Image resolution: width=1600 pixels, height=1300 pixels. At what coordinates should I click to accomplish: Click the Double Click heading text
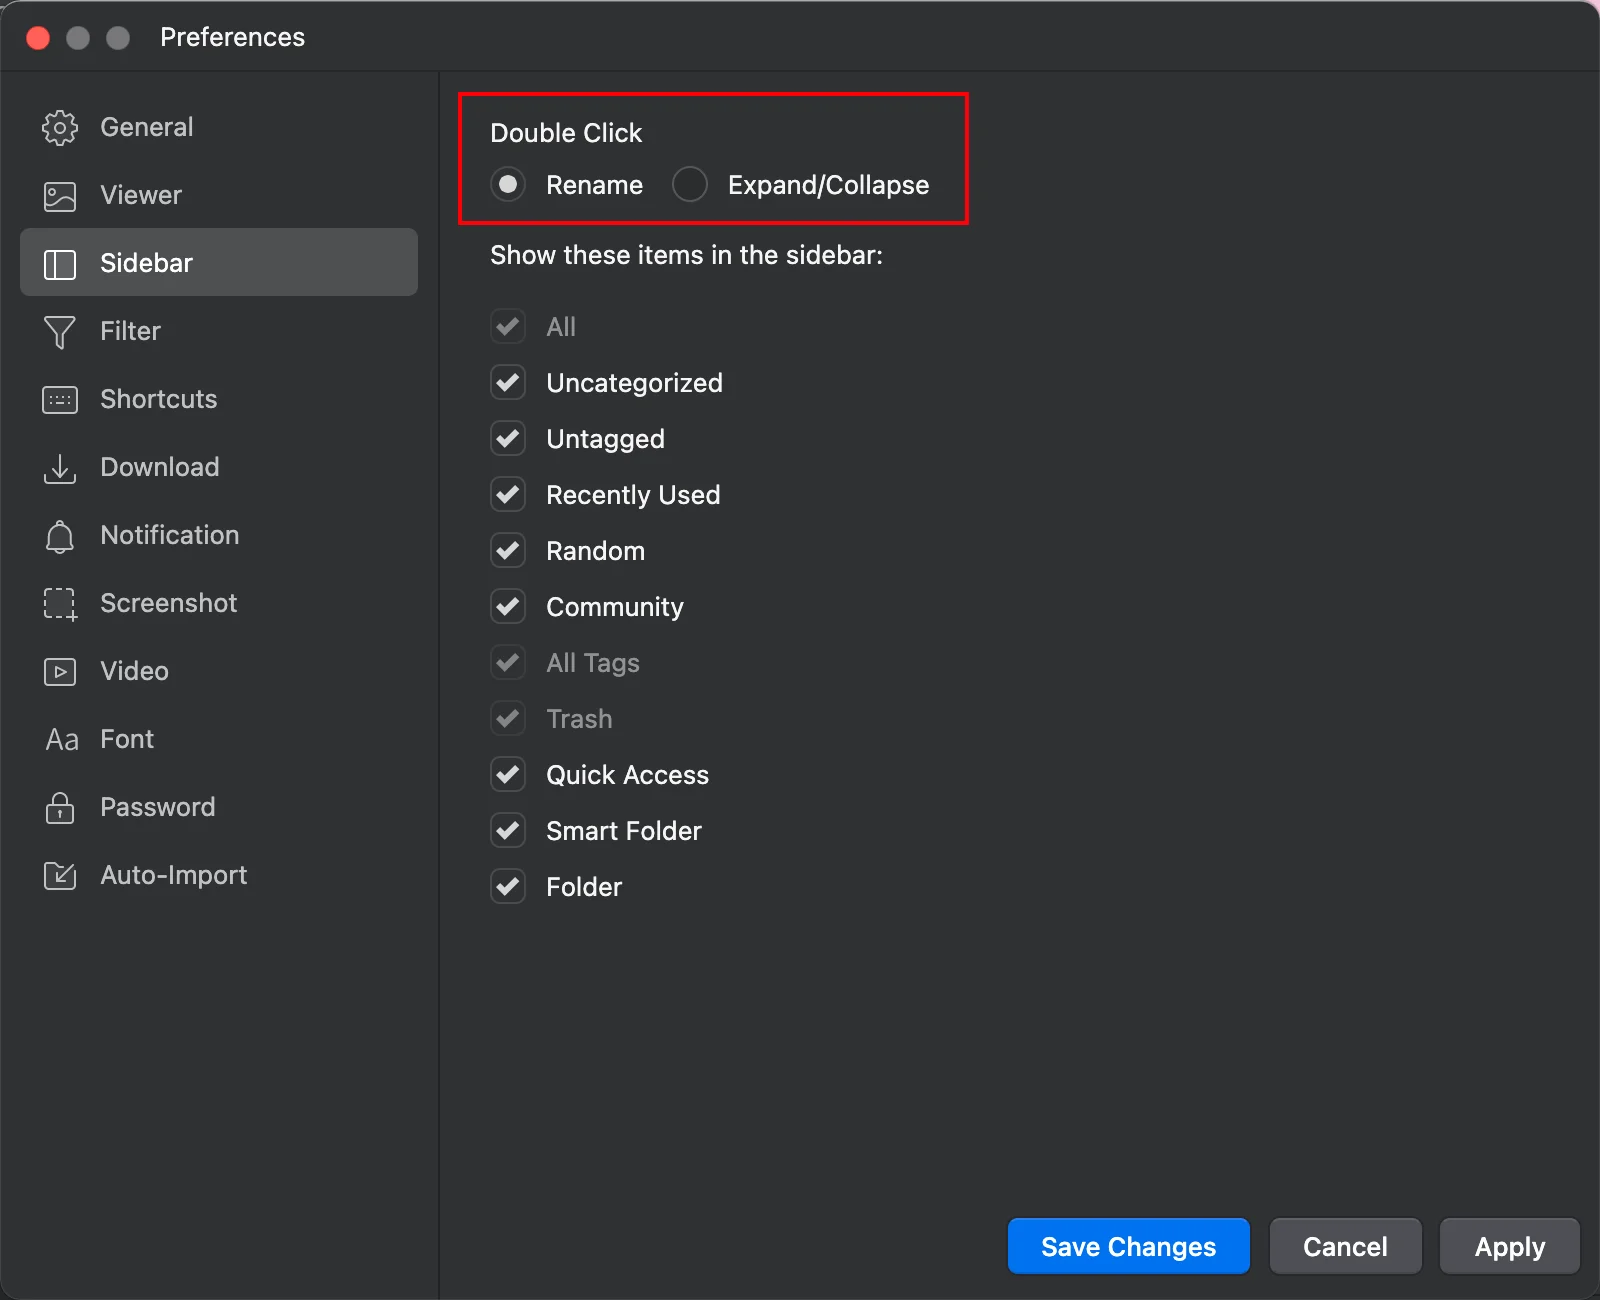(566, 133)
